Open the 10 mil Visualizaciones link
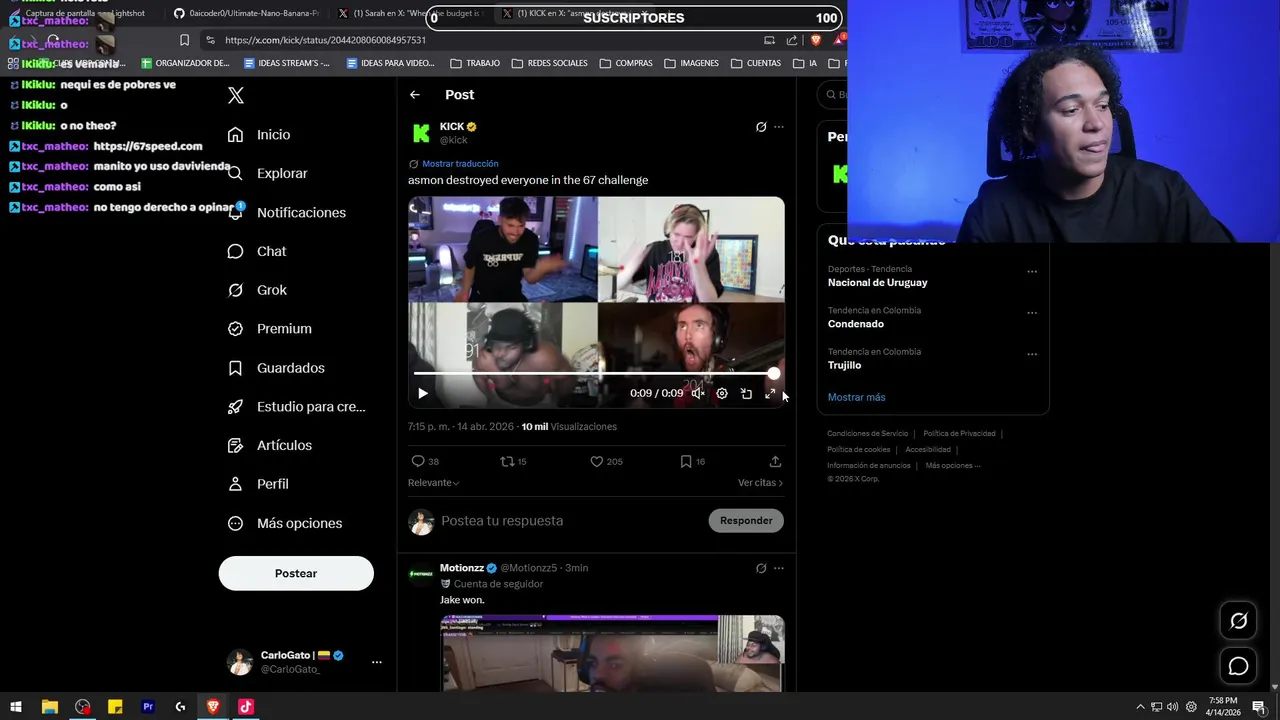Screen dimensions: 1280x720 569,427
